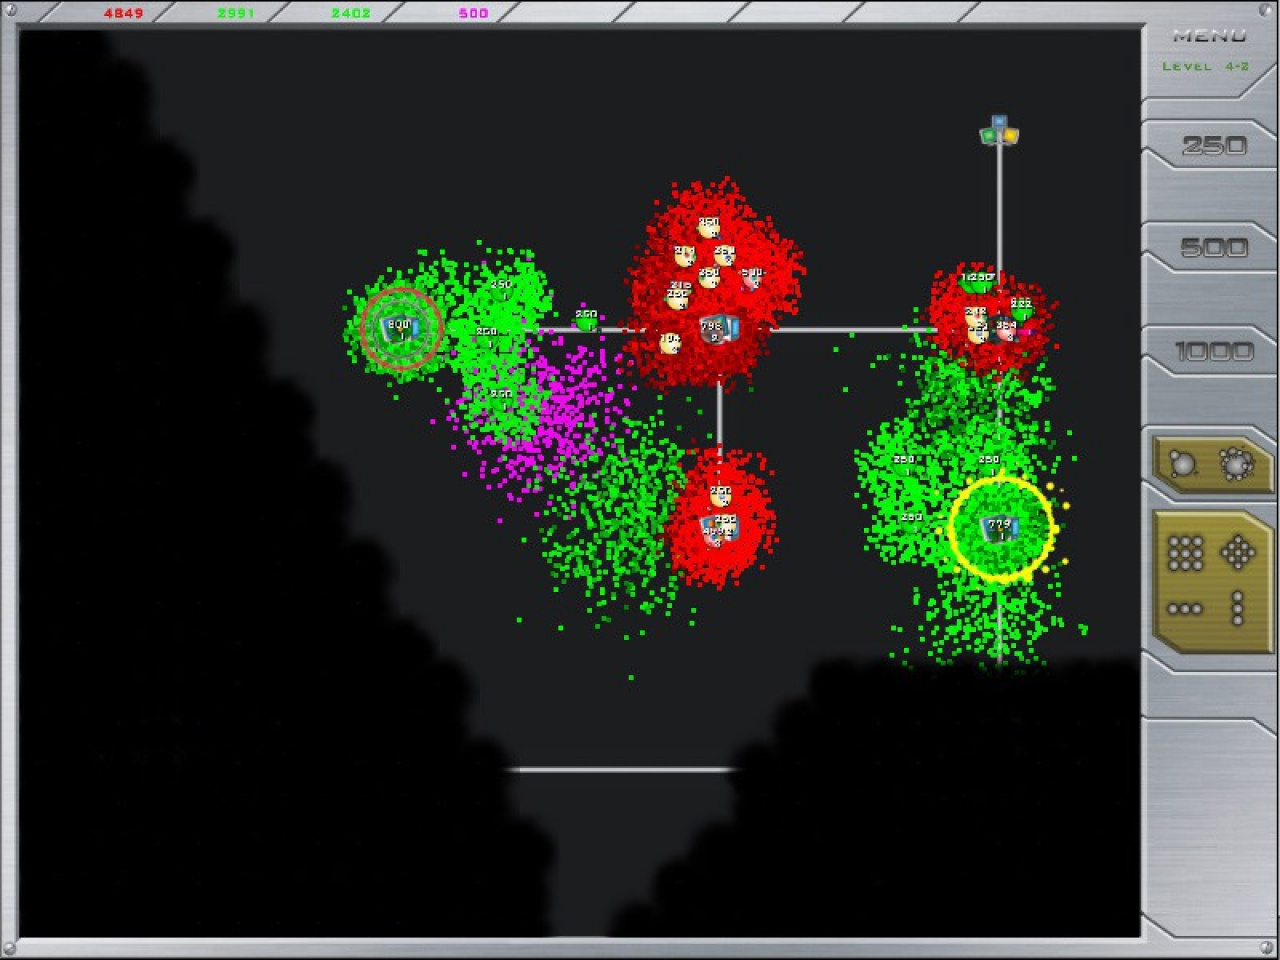
Task: Click the red score 4849
Action: coord(124,13)
